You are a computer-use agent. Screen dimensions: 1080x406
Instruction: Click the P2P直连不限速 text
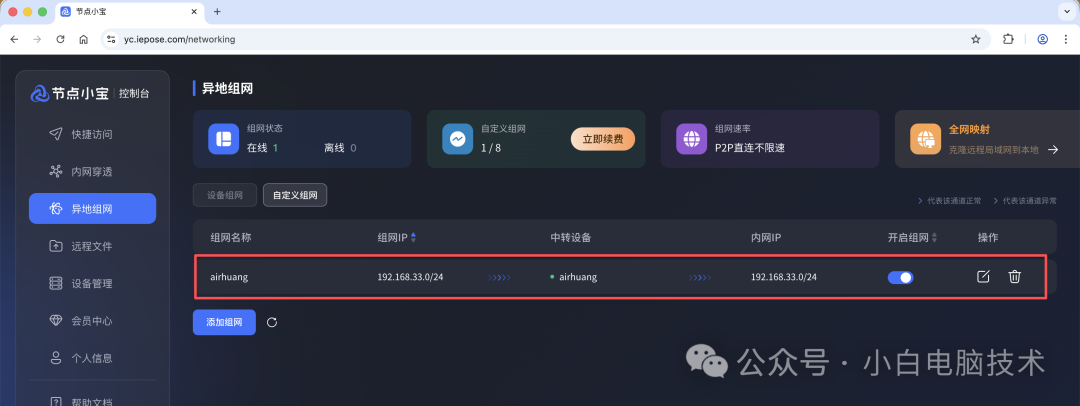tap(750, 148)
